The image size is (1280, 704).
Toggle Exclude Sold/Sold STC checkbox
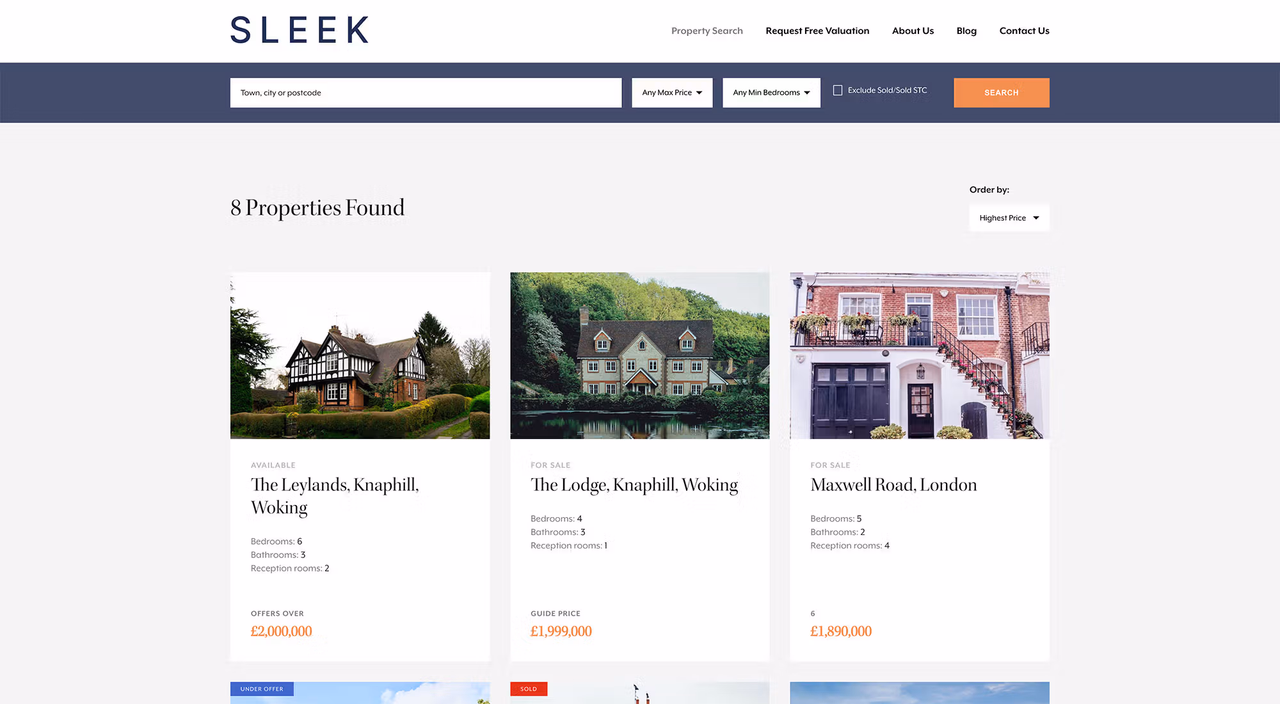(838, 91)
